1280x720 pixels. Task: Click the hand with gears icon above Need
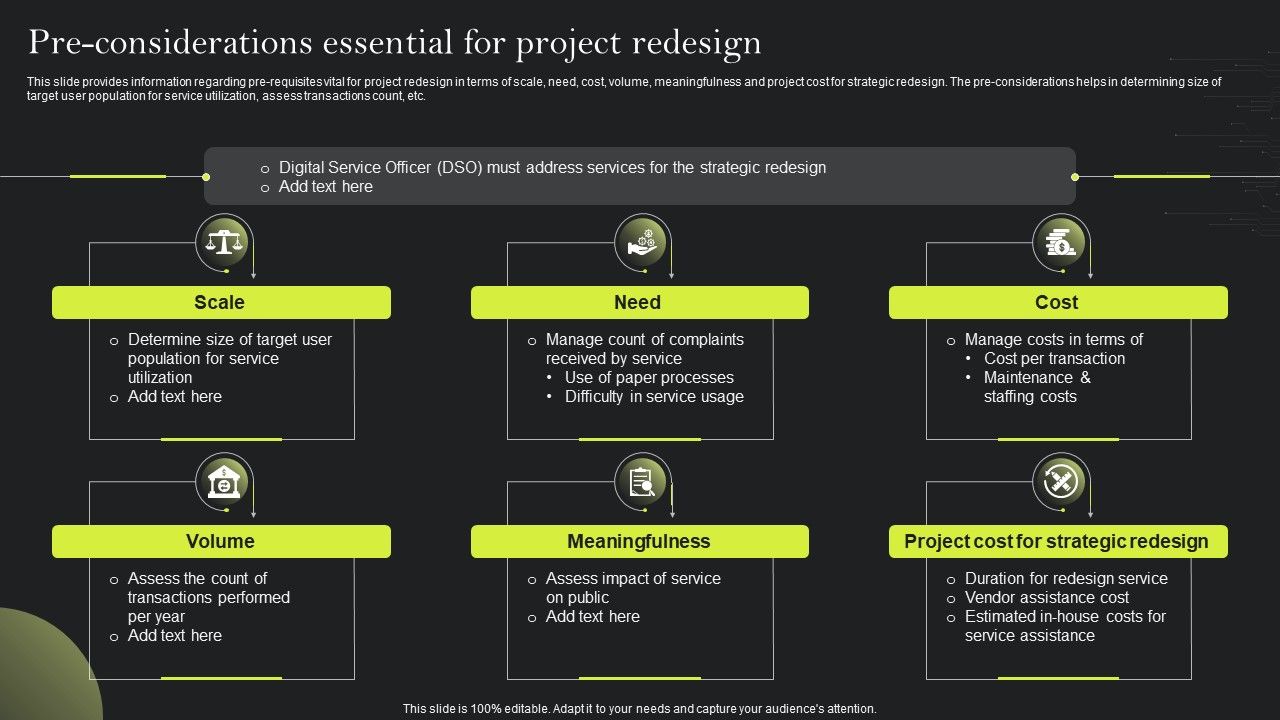coord(642,241)
